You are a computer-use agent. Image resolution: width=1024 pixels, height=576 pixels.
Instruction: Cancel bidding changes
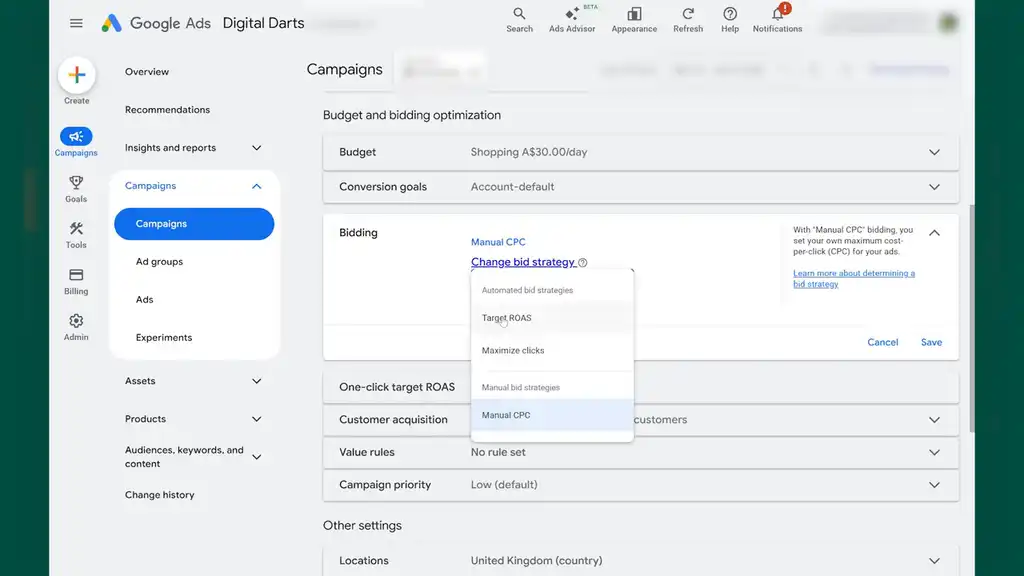pyautogui.click(x=882, y=342)
